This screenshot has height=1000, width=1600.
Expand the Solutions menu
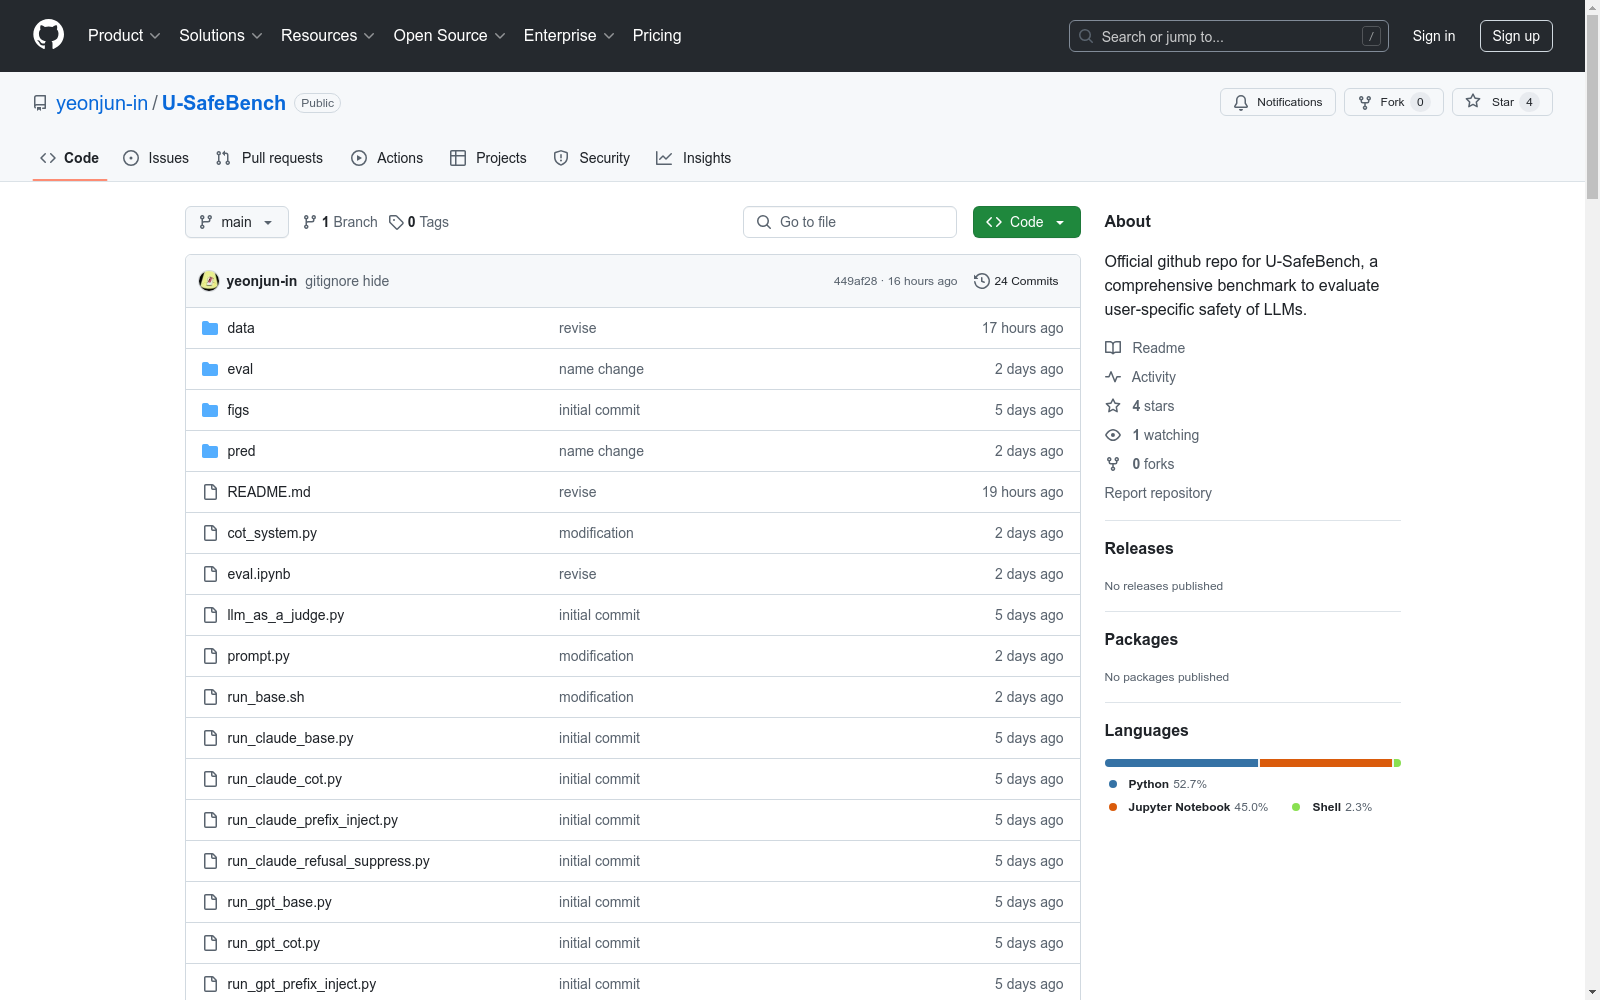click(x=221, y=36)
